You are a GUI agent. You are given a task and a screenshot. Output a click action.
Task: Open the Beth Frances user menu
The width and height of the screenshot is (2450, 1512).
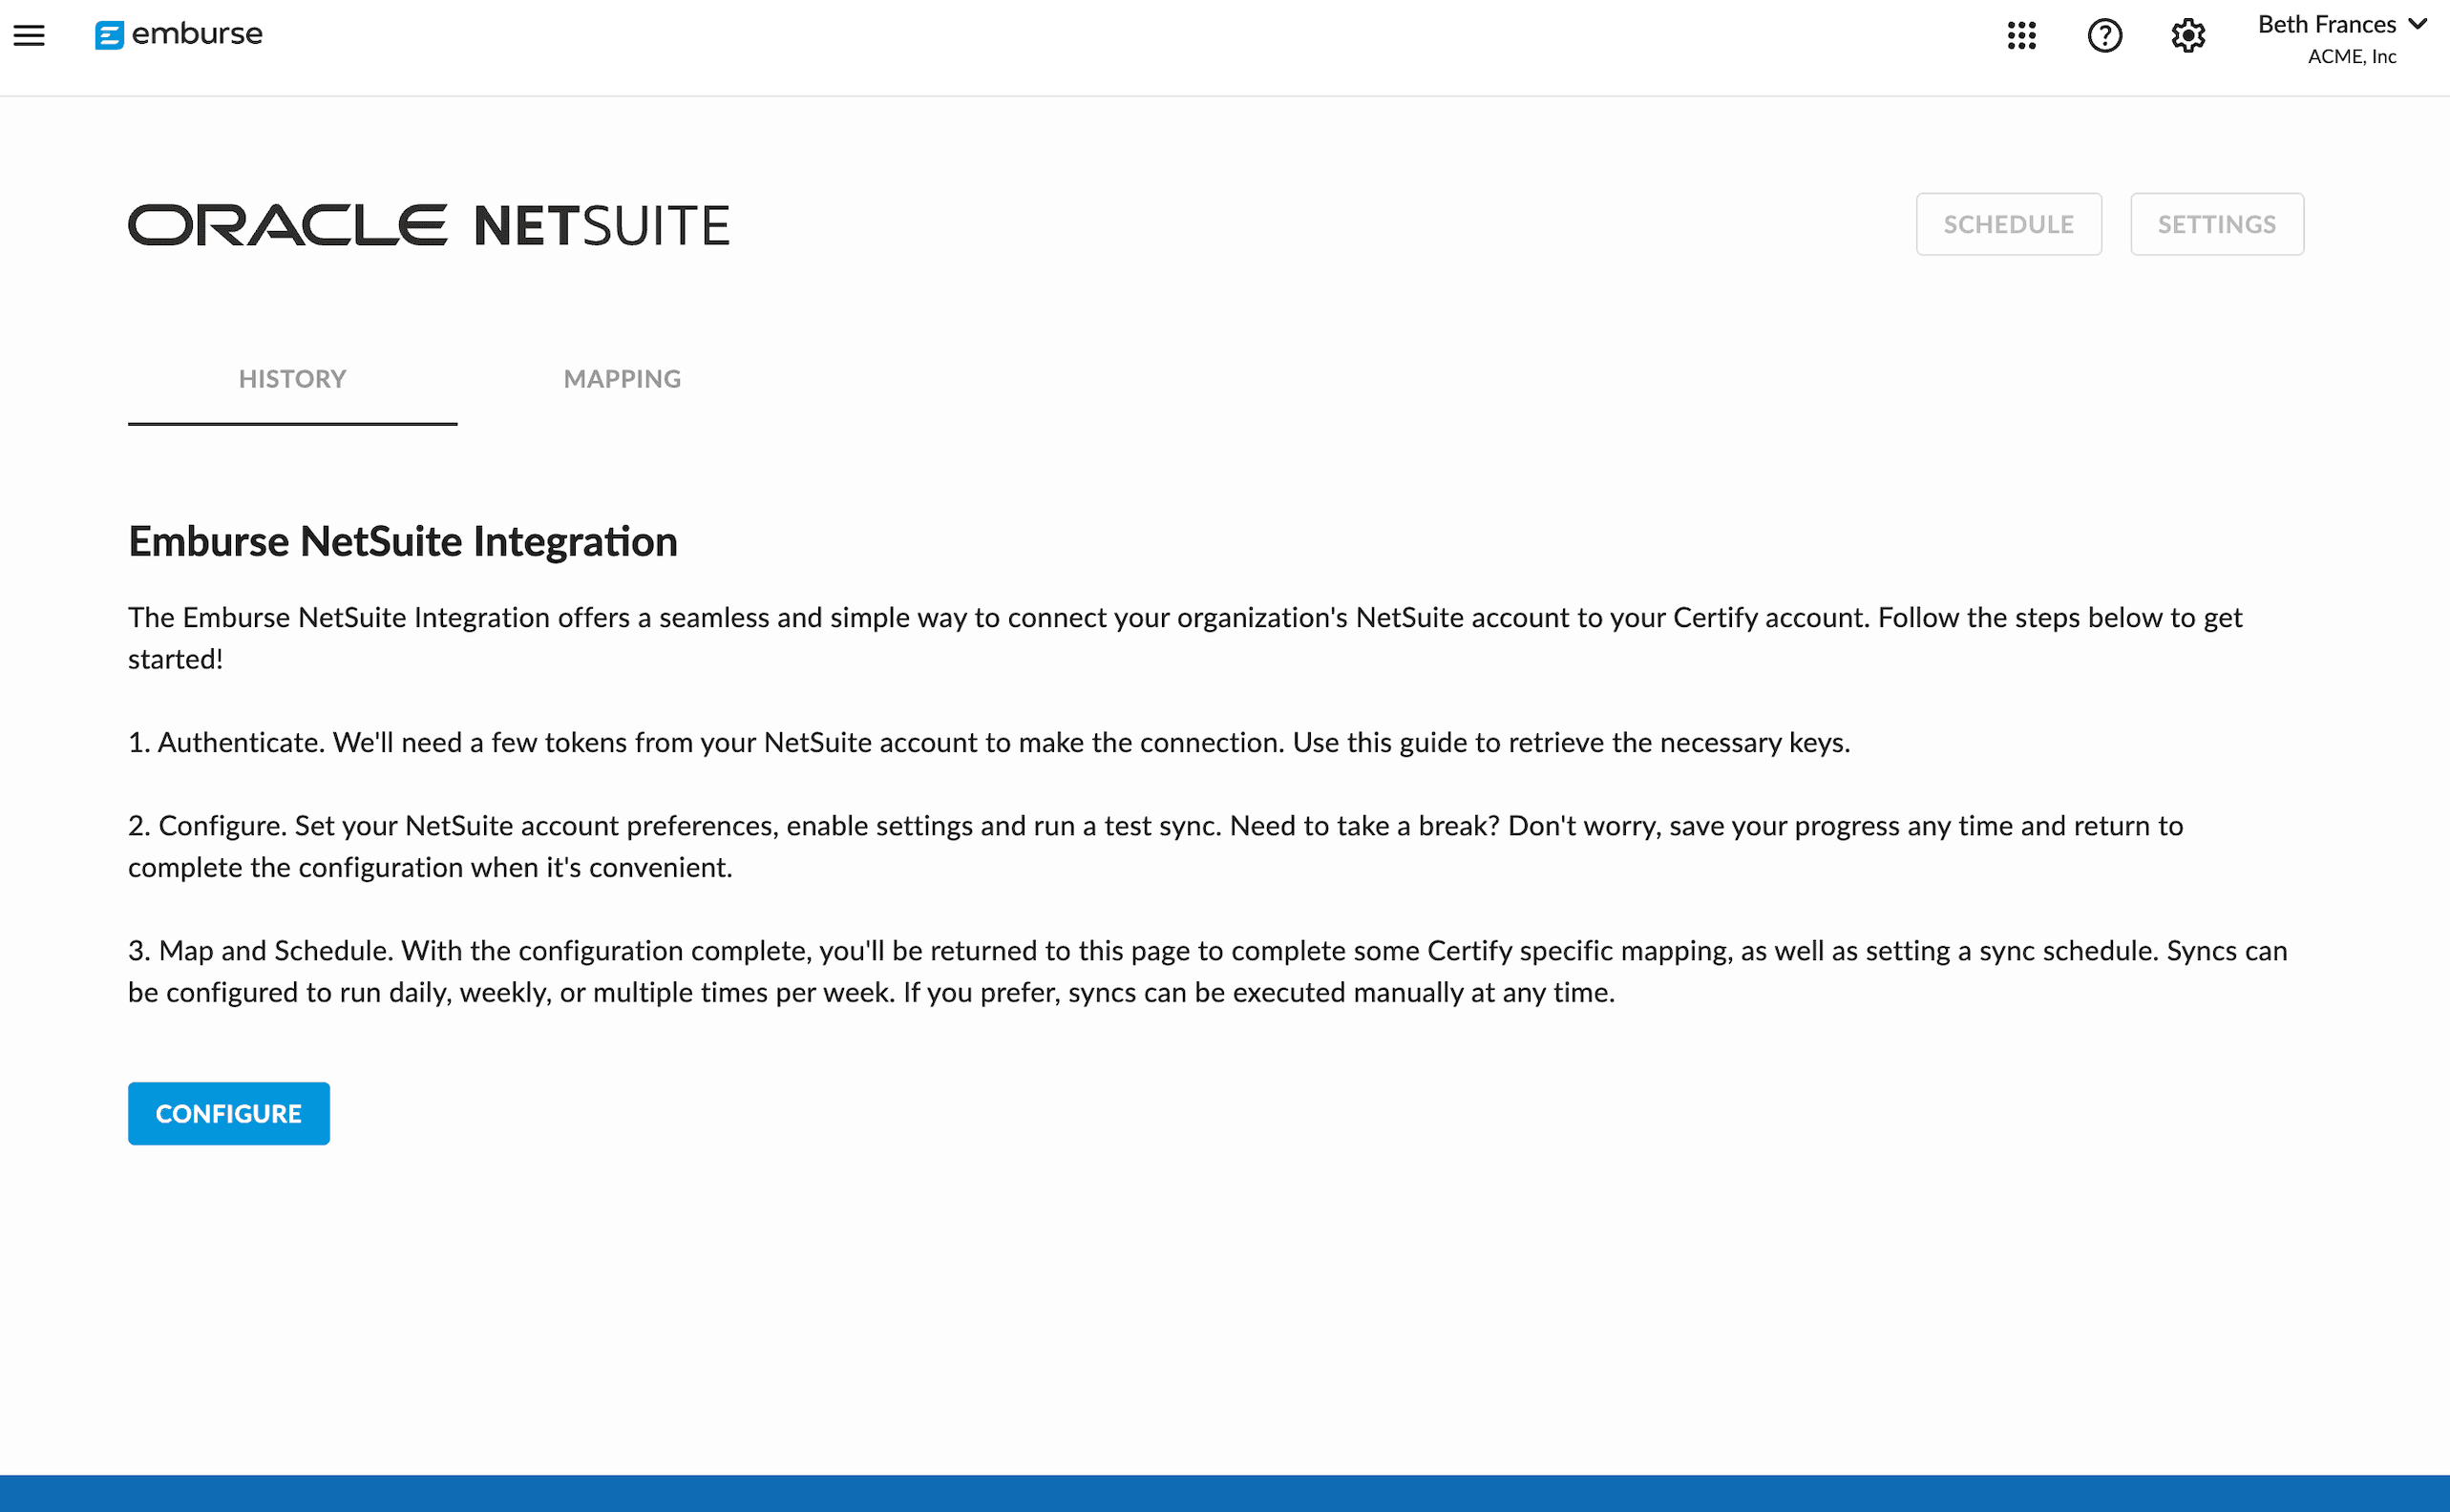point(2326,25)
